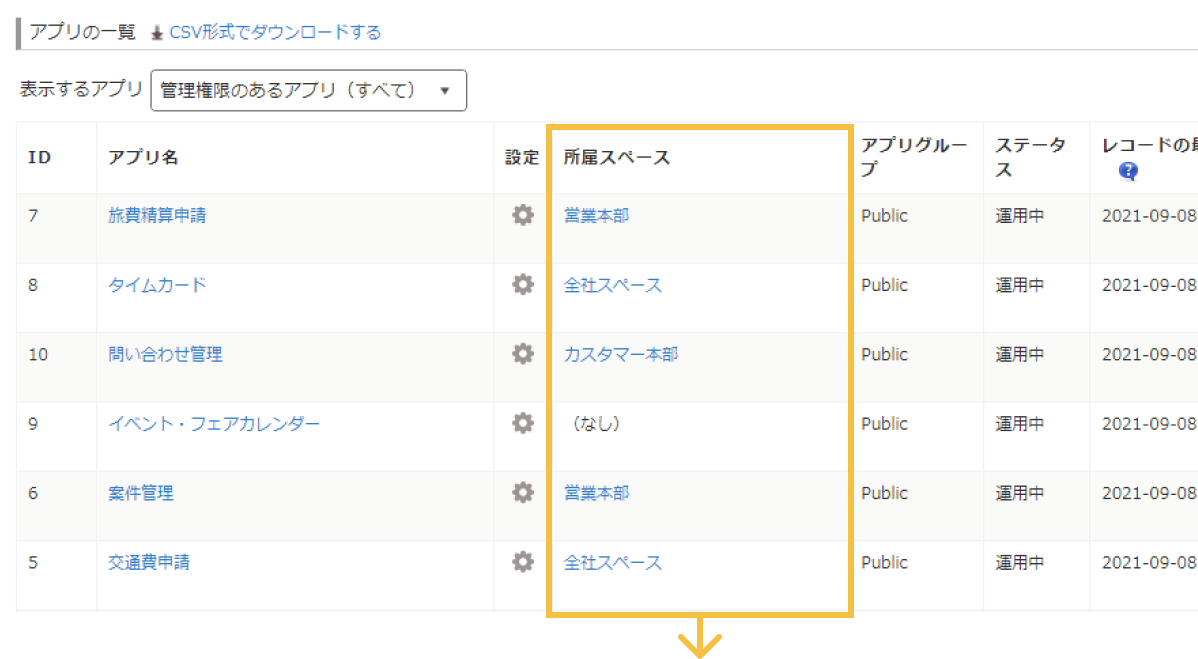Open settings gear for 案件管理 app

click(x=522, y=493)
